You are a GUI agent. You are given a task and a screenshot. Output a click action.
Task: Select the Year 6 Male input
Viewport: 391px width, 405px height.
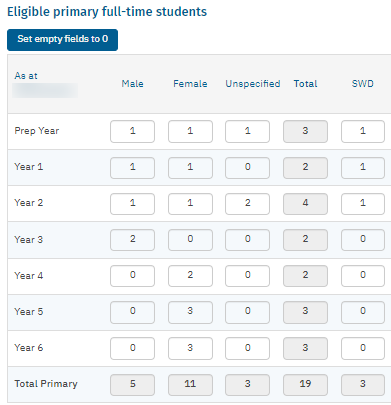pyautogui.click(x=132, y=348)
